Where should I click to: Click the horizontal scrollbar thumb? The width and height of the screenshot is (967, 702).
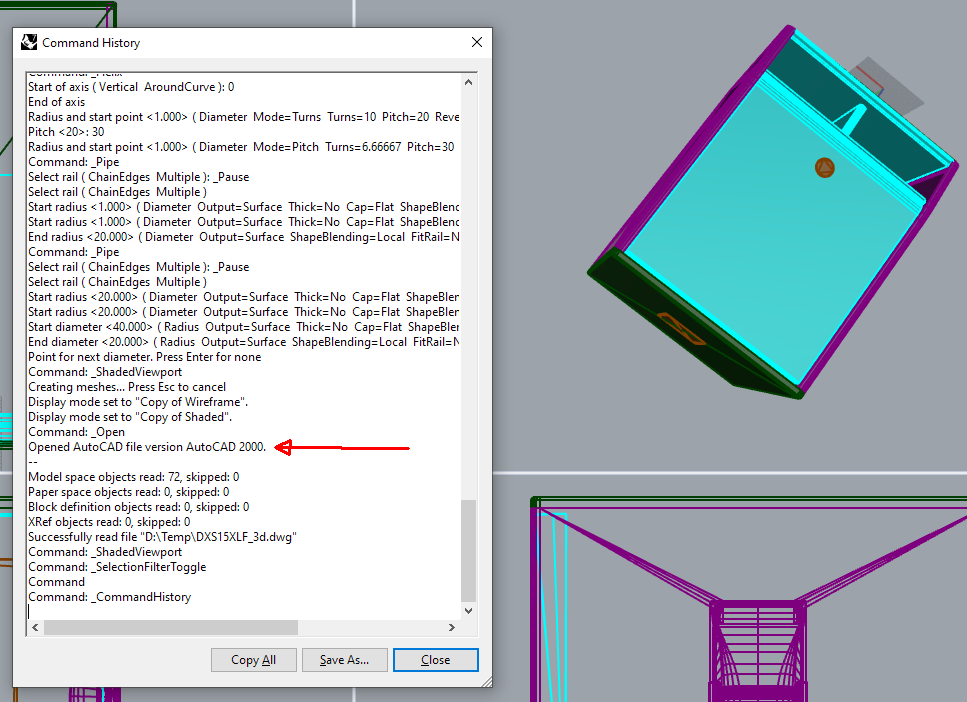(171, 627)
